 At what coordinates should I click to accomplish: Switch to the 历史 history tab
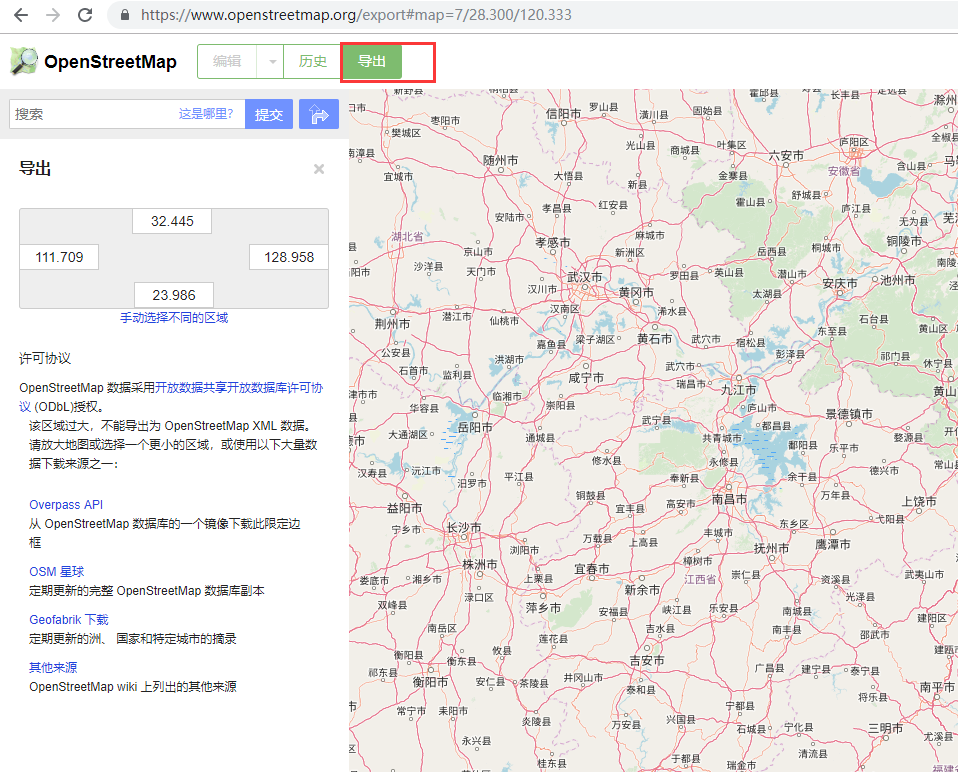tap(312, 61)
